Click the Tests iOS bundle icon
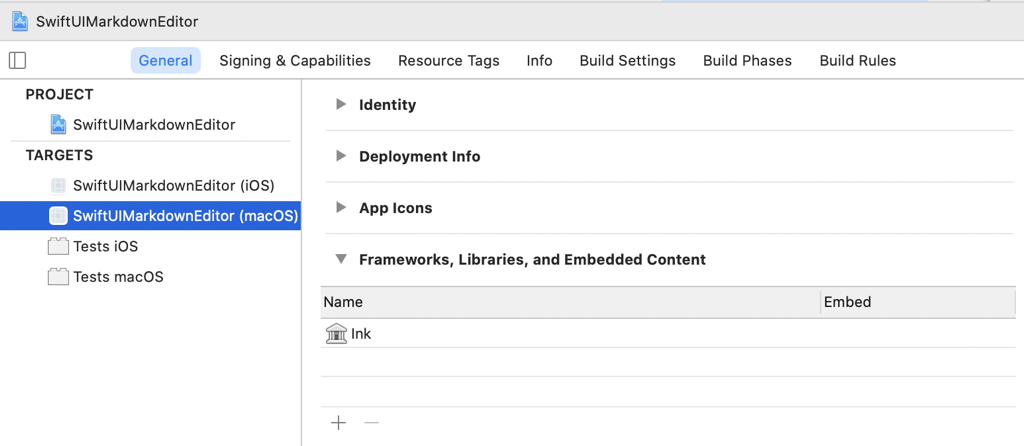The width and height of the screenshot is (1024, 446). click(58, 246)
